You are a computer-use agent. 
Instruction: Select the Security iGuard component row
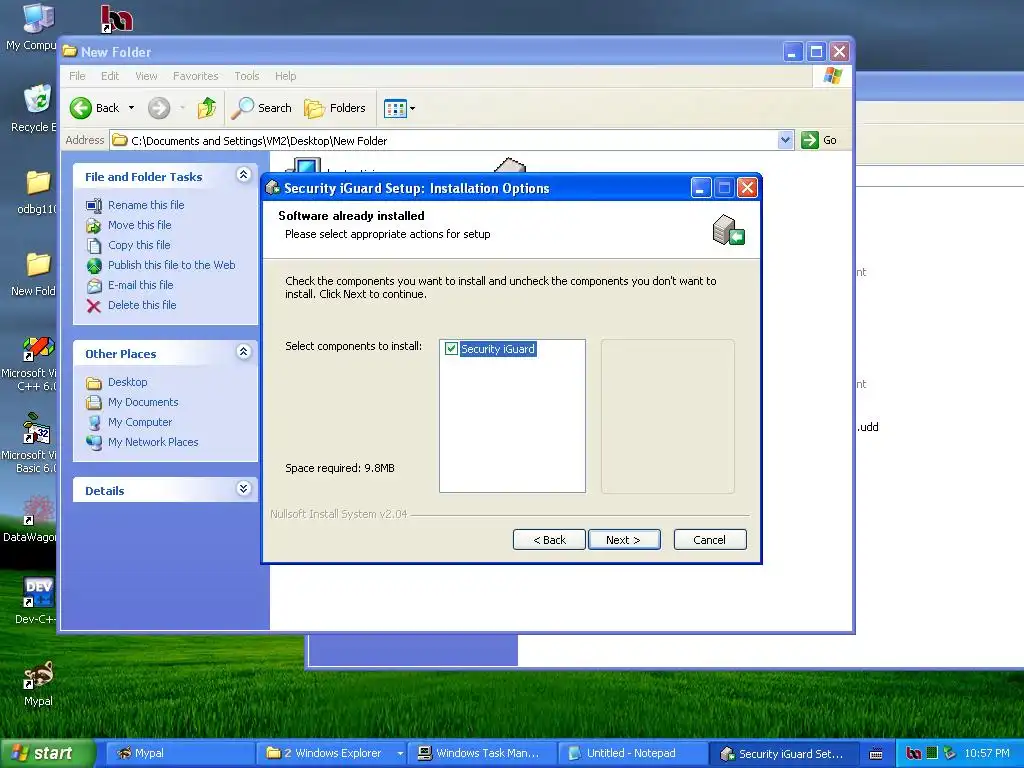point(498,349)
